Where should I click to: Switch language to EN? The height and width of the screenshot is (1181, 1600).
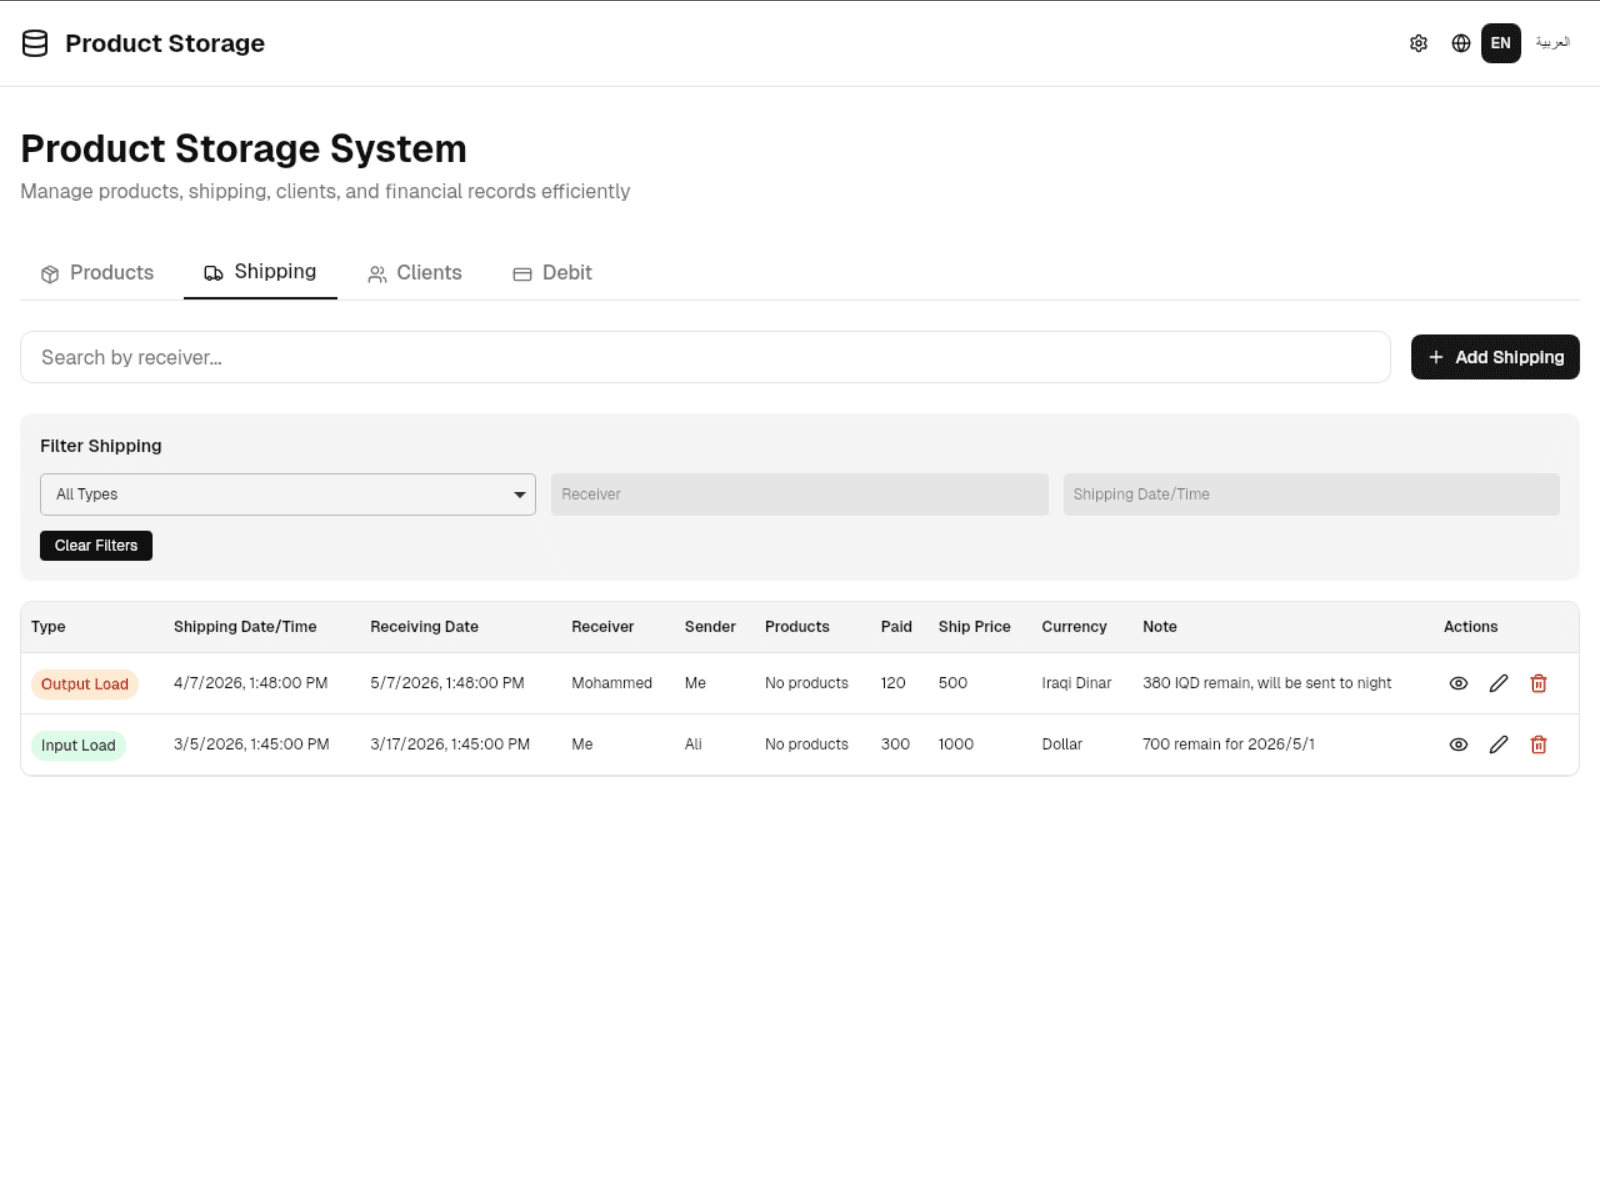click(1500, 43)
